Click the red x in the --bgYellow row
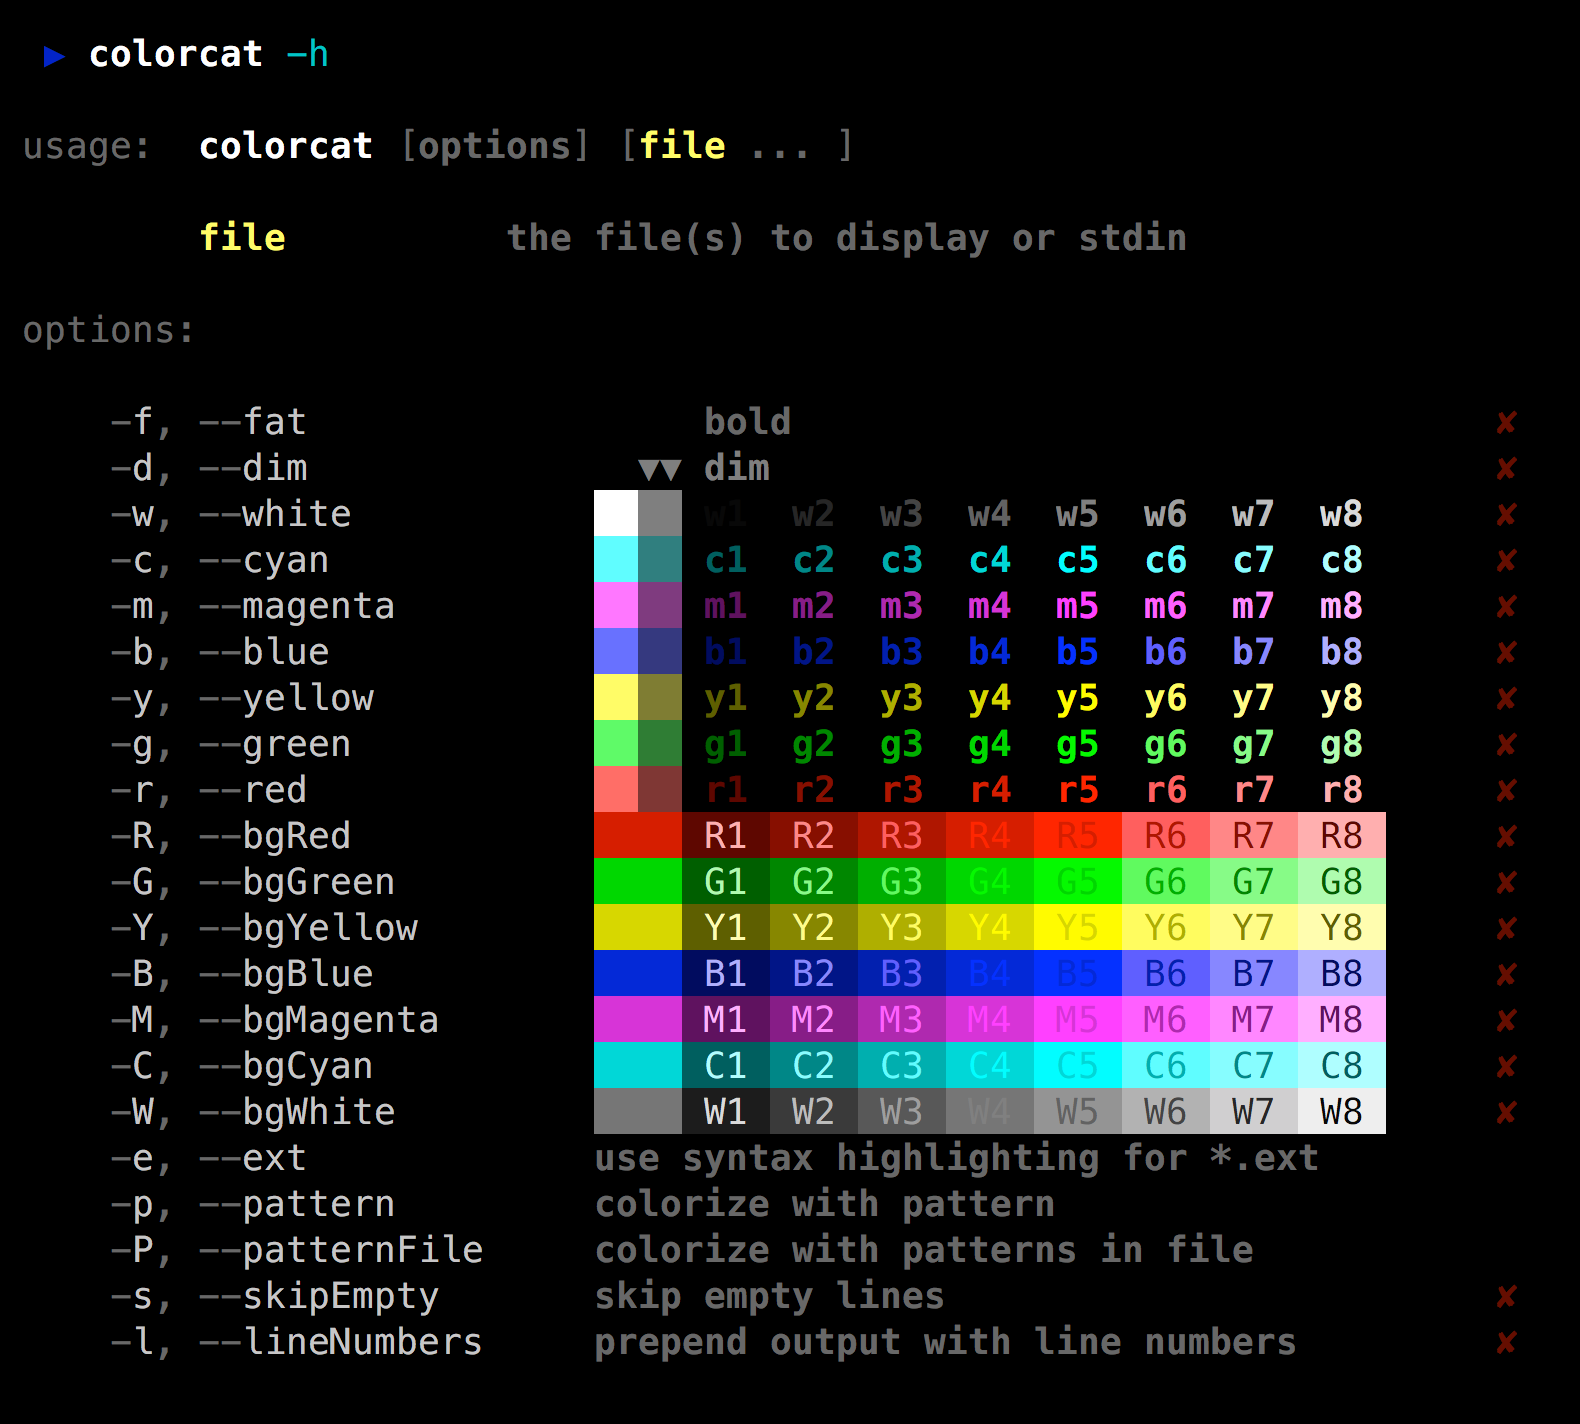 click(1506, 929)
